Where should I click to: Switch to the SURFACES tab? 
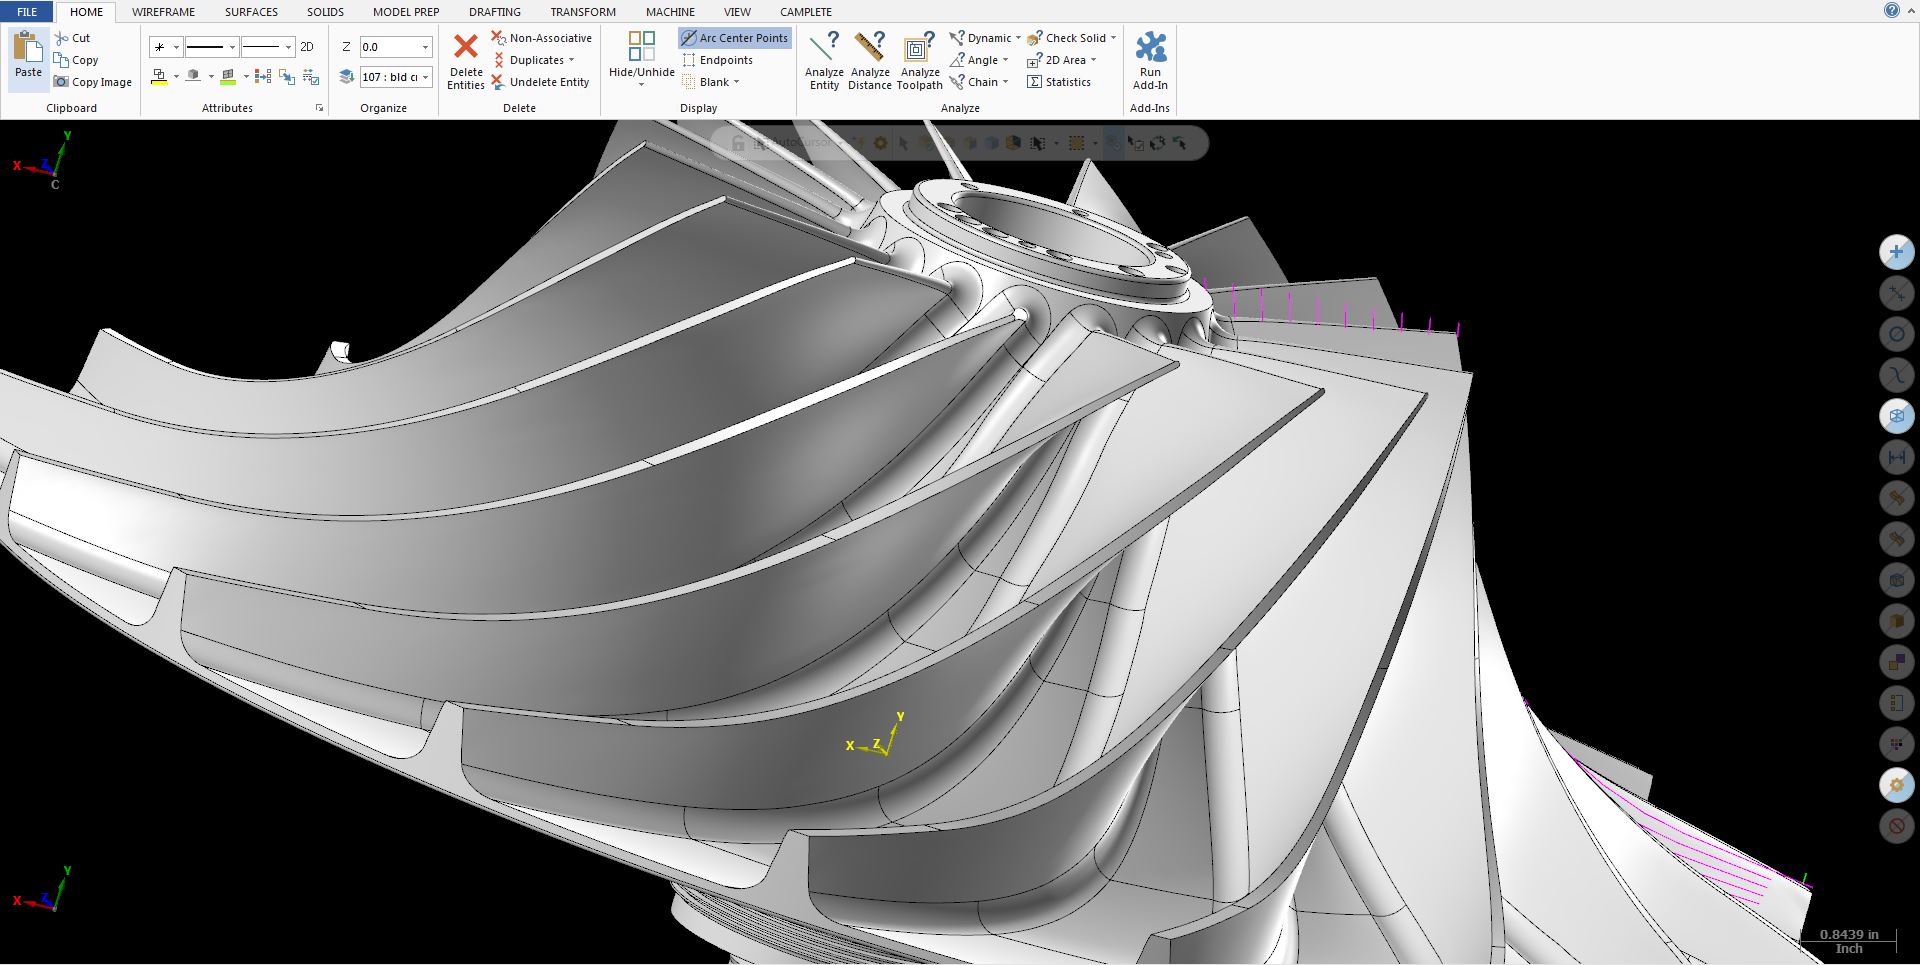pos(251,12)
